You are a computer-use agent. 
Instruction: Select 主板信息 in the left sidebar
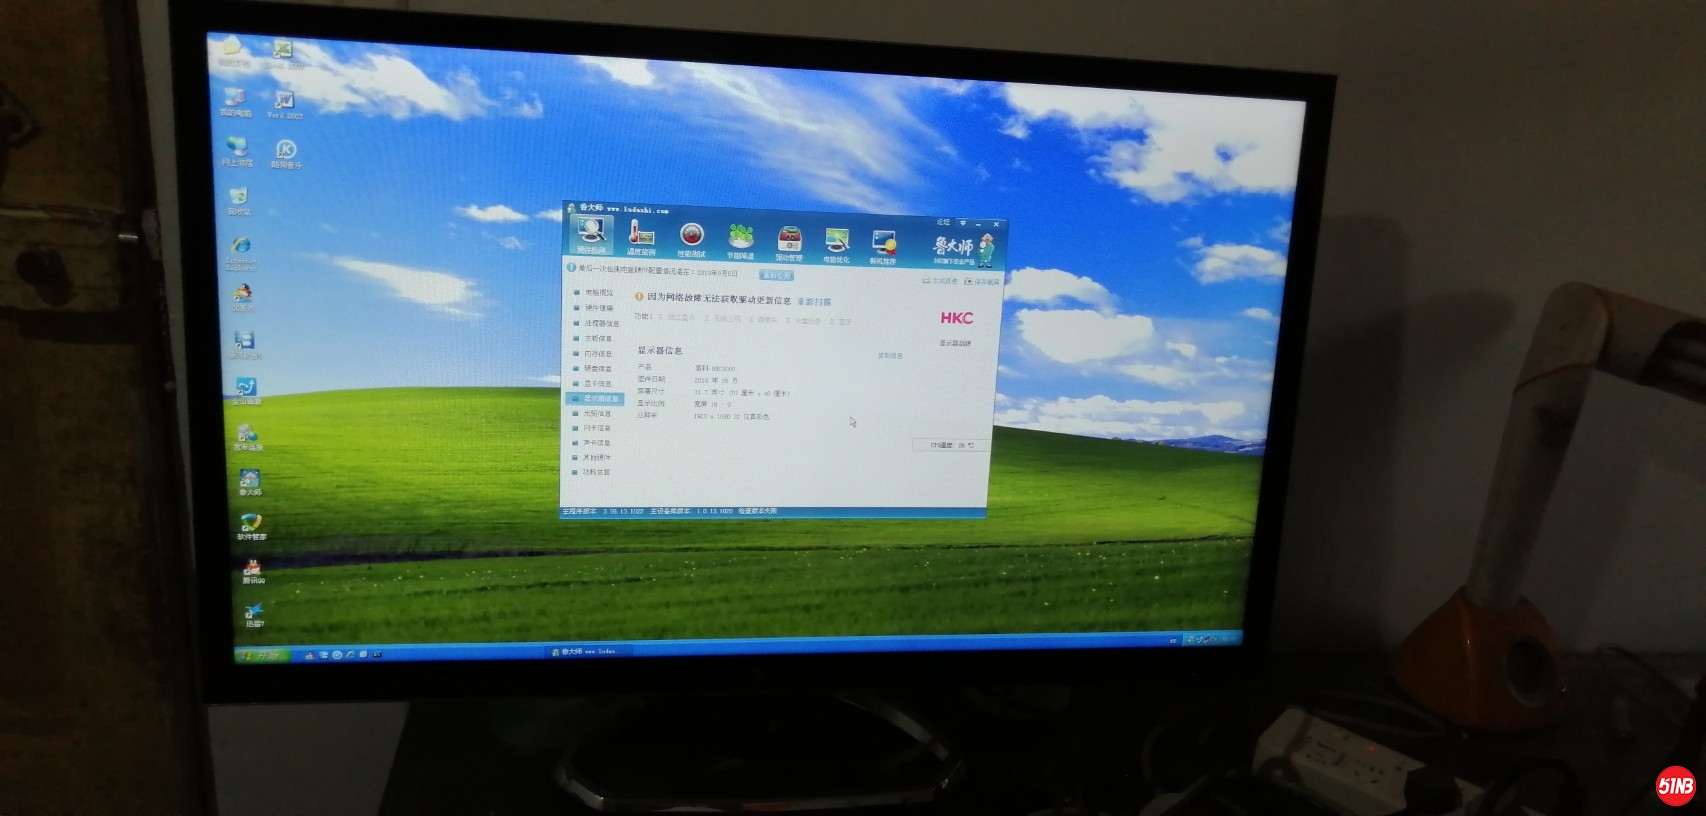(598, 339)
